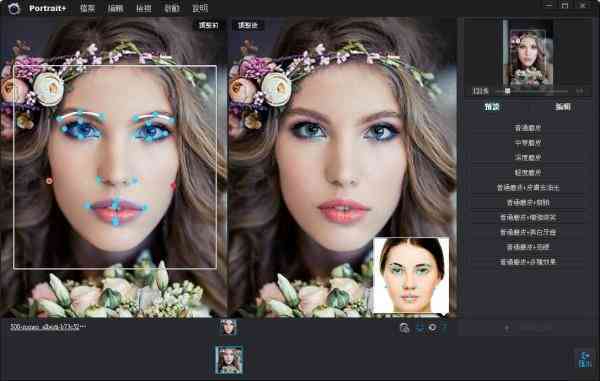Apply the last preset ending in 效果
600x381 pixels.
click(528, 262)
